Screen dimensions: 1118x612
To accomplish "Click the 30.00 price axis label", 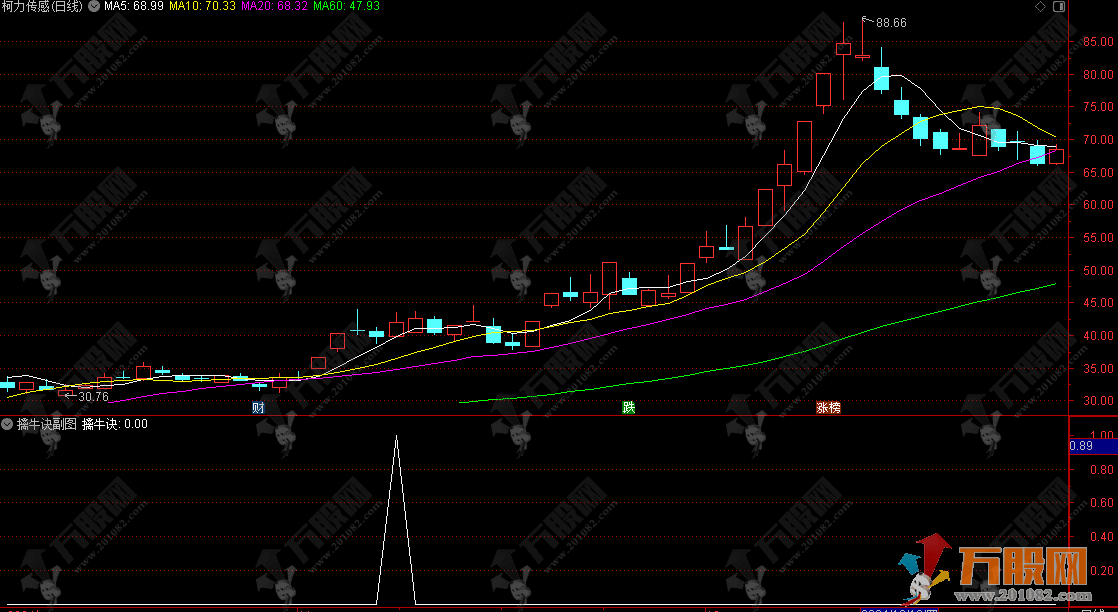I will coord(1098,401).
